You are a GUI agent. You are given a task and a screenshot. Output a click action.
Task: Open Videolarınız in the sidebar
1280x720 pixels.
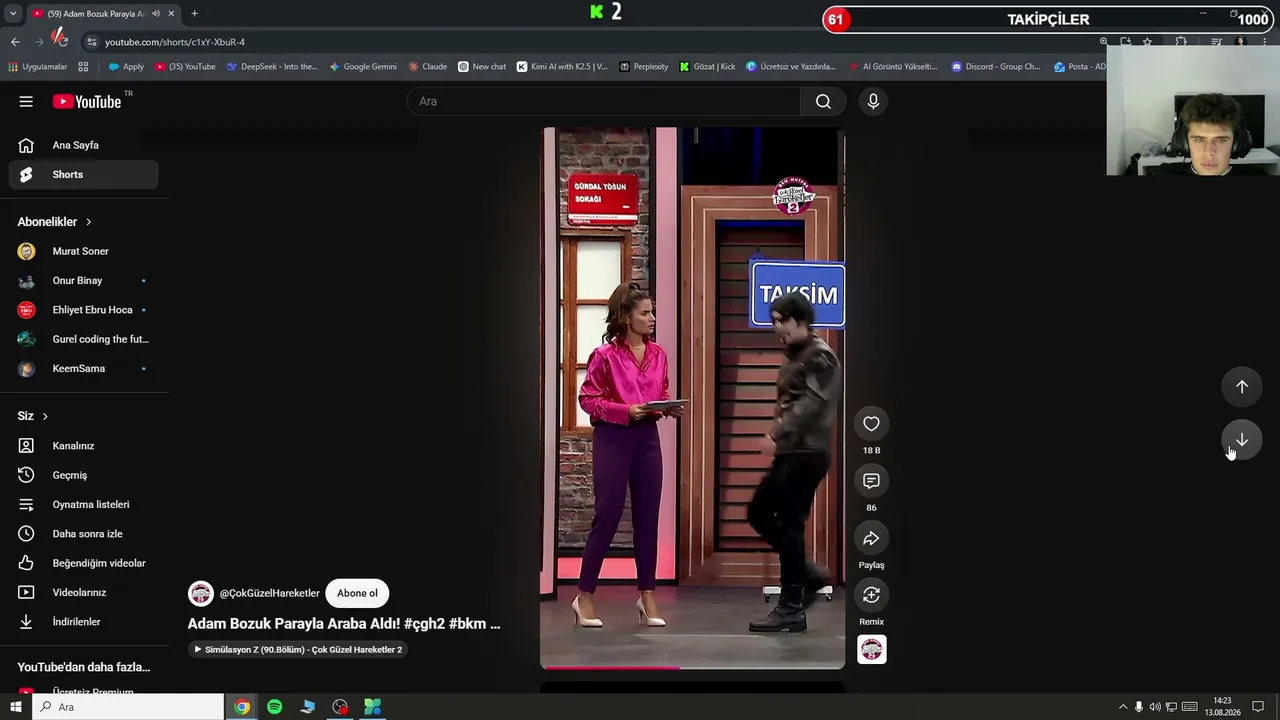tap(84, 592)
